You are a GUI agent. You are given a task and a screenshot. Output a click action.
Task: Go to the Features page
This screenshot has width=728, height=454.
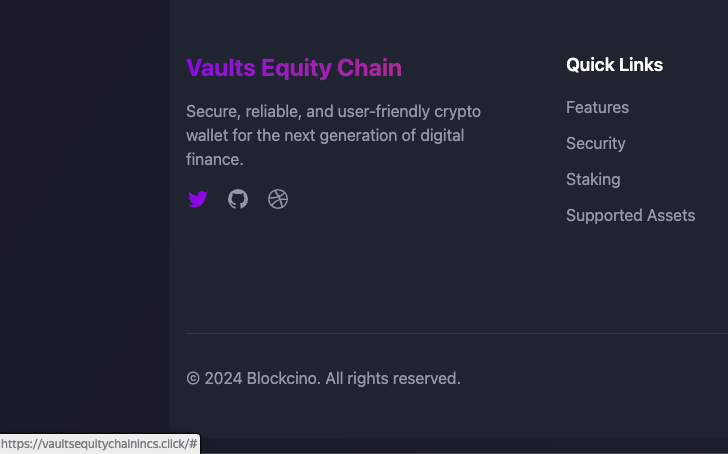click(x=597, y=107)
